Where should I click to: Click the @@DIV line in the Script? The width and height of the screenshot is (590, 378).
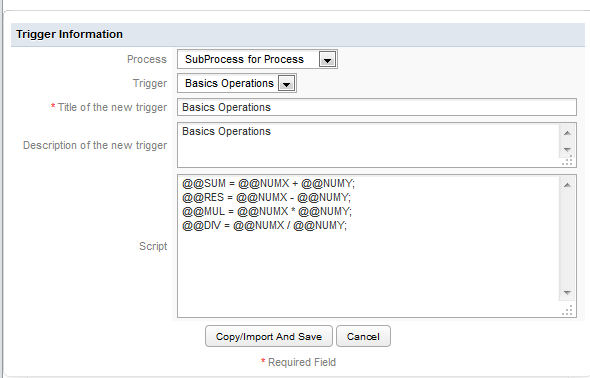click(x=264, y=225)
